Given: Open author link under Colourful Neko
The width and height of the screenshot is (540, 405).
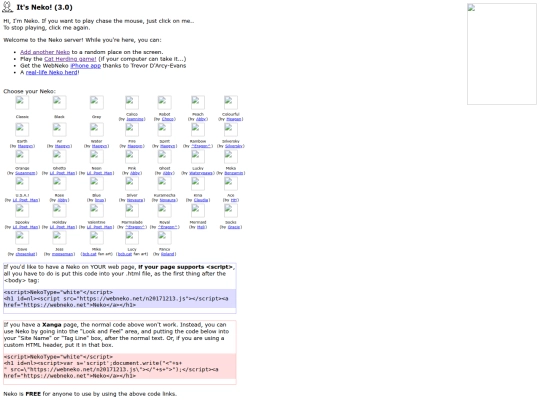Looking at the screenshot, I should [234, 119].
